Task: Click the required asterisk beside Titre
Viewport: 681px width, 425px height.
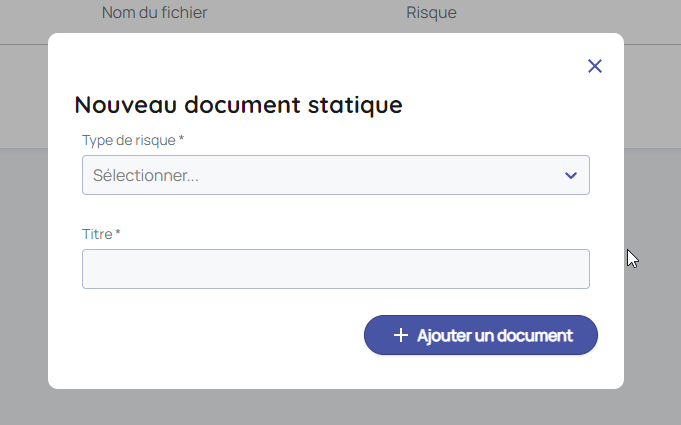Action: 118,233
